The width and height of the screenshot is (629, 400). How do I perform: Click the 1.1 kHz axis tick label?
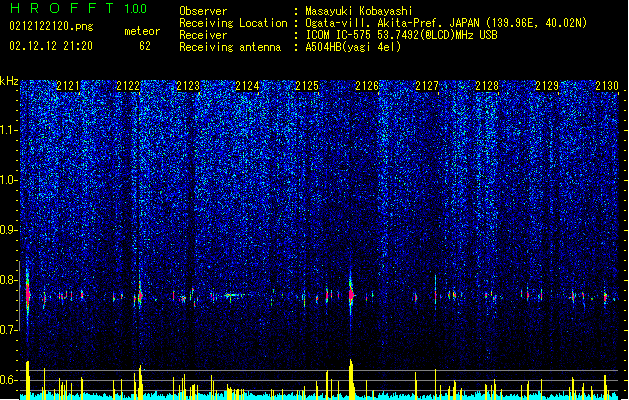(x=9, y=130)
